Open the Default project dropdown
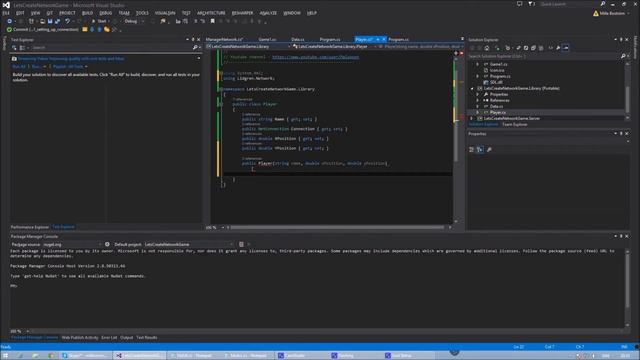 pos(189,244)
